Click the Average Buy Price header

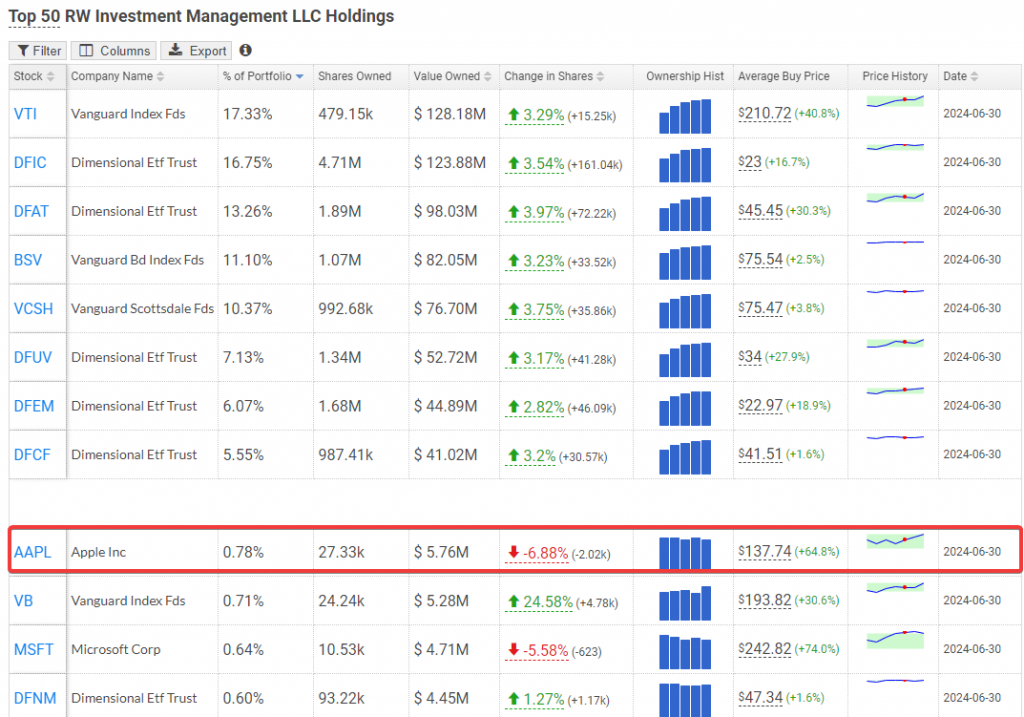coord(784,76)
